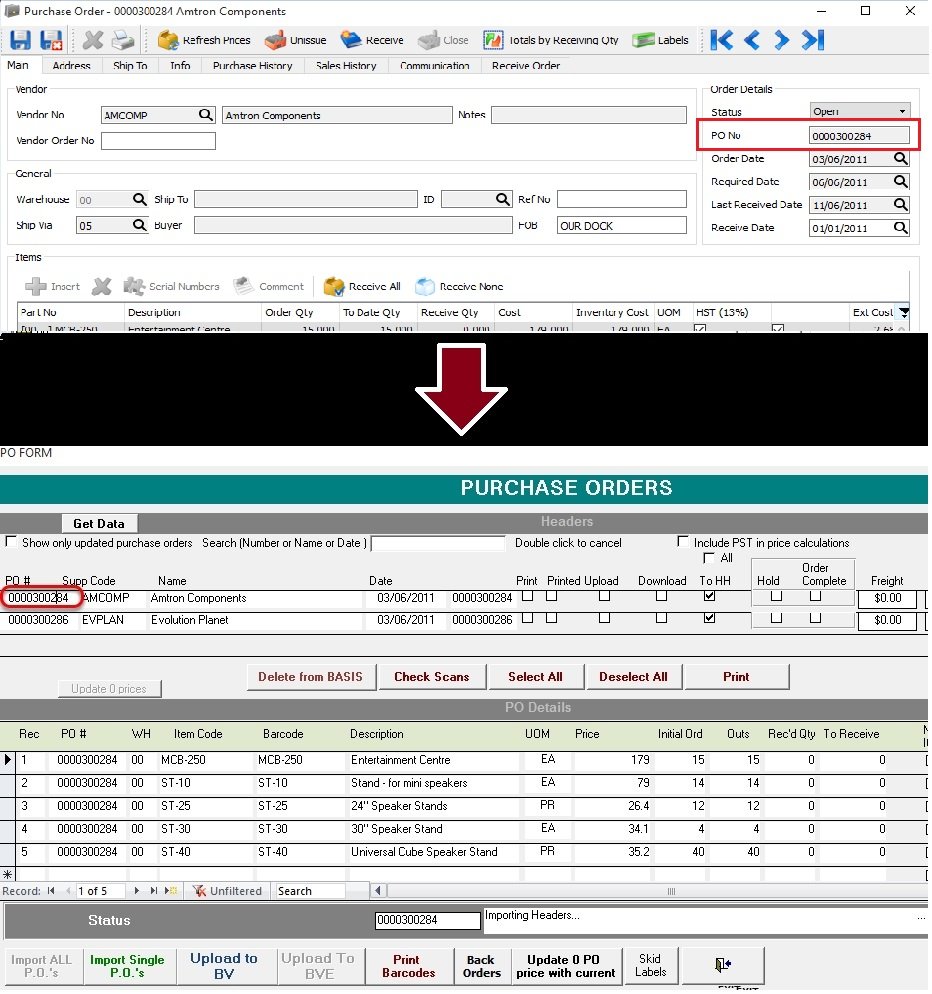Go to previous record arrow
Image resolution: width=932 pixels, height=994 pixels.
(752, 41)
